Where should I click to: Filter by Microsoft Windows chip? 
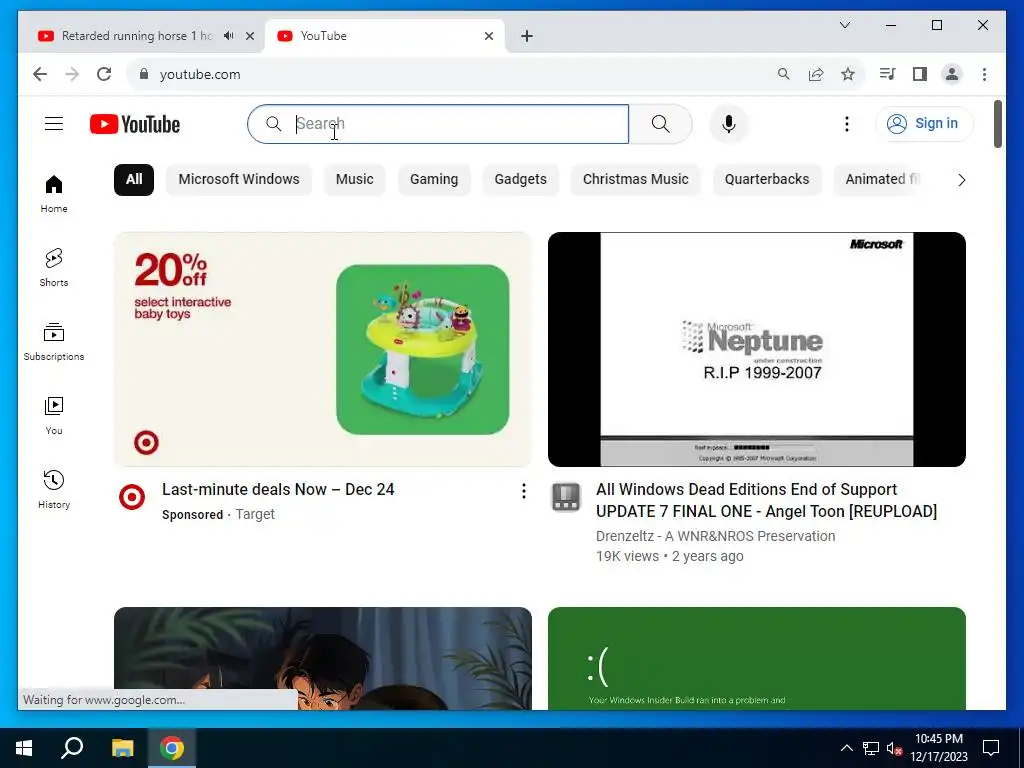pyautogui.click(x=239, y=180)
